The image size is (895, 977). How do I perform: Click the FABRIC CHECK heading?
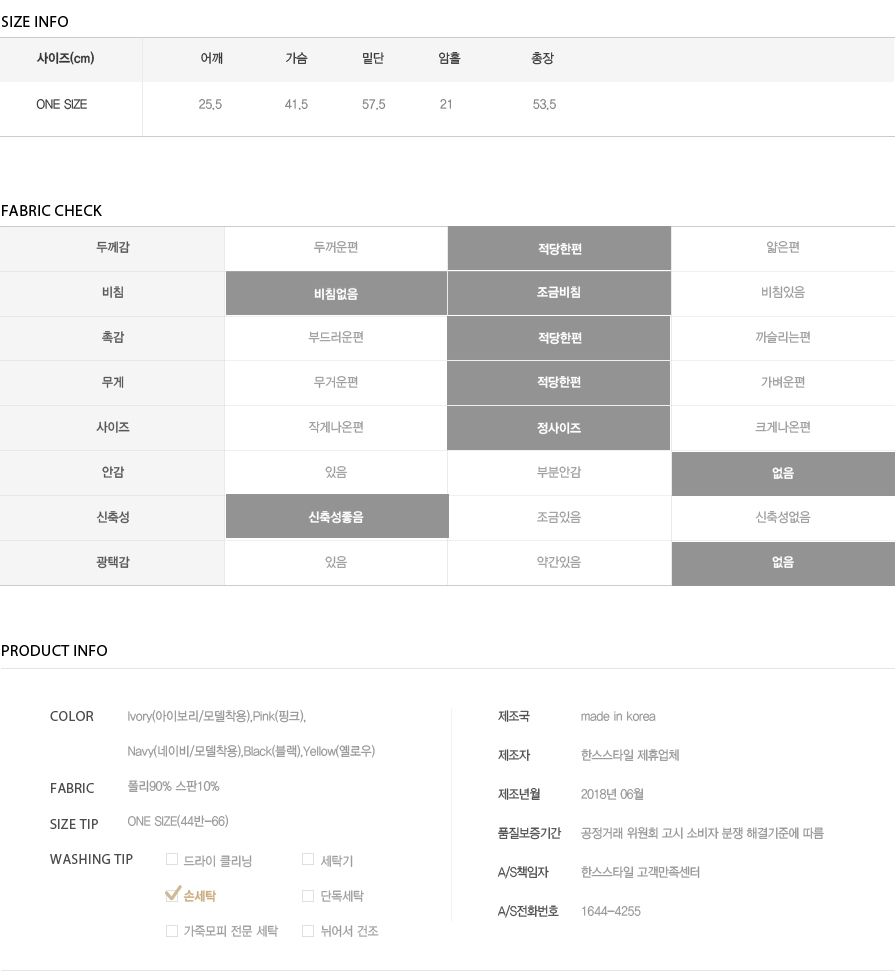(51, 211)
